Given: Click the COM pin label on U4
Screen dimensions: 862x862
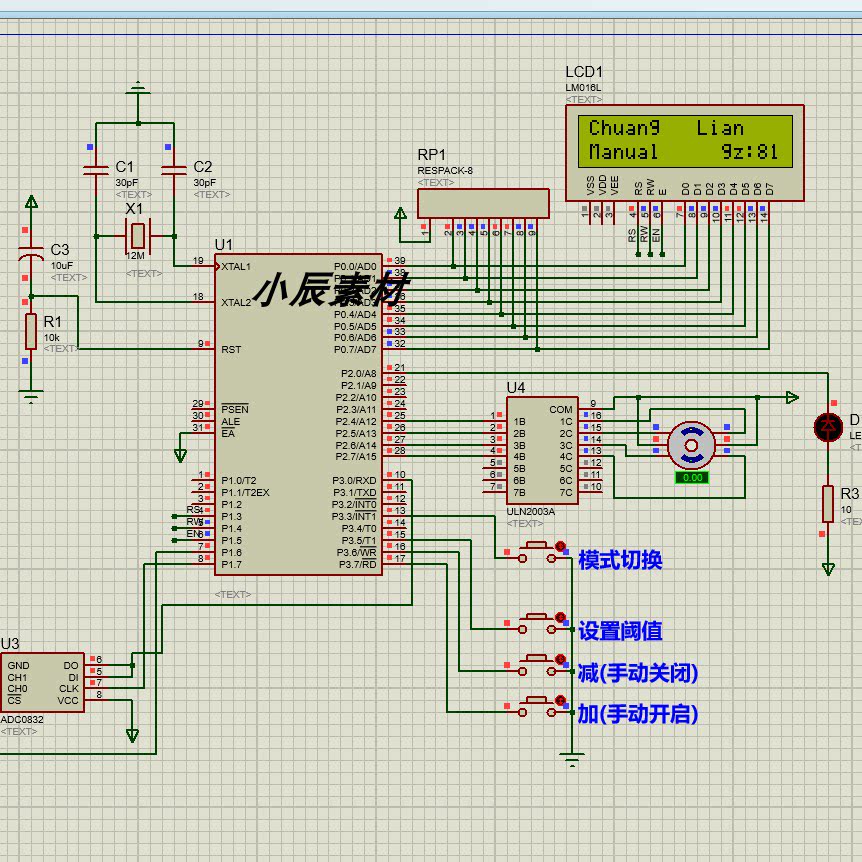Looking at the screenshot, I should 561,410.
